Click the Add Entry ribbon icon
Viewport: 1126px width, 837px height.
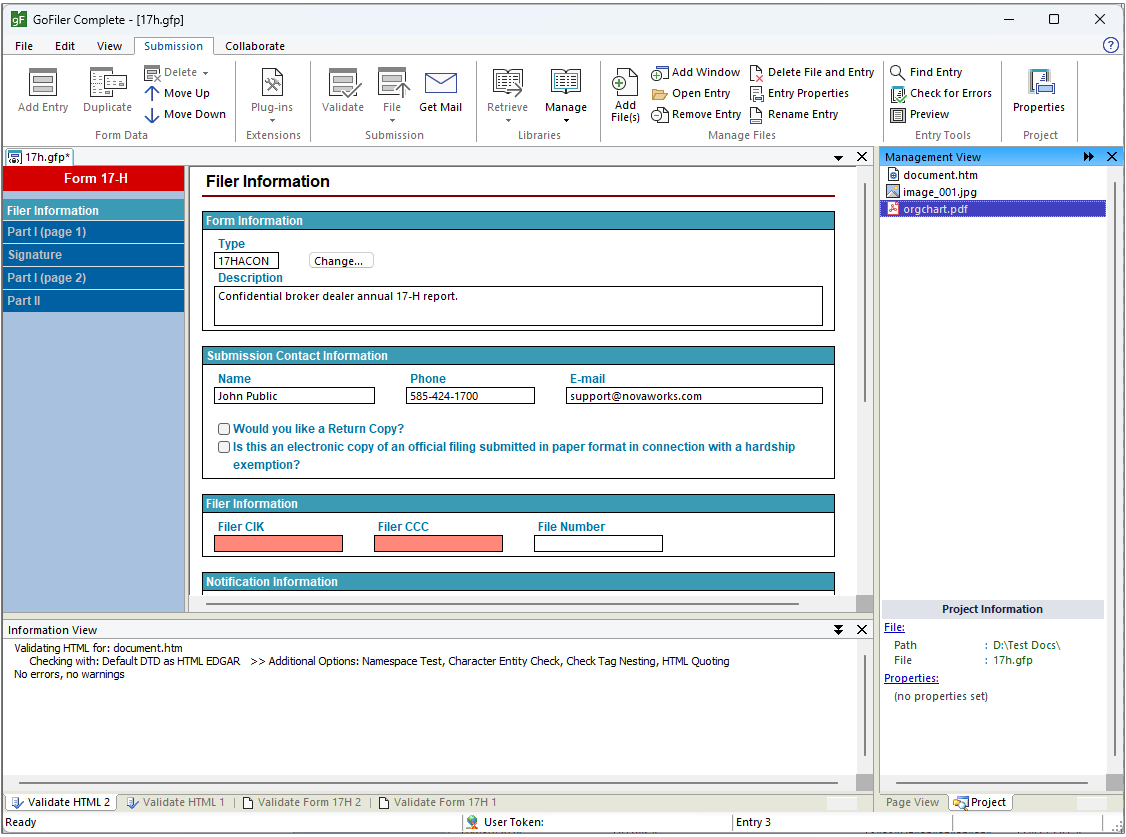[x=42, y=83]
